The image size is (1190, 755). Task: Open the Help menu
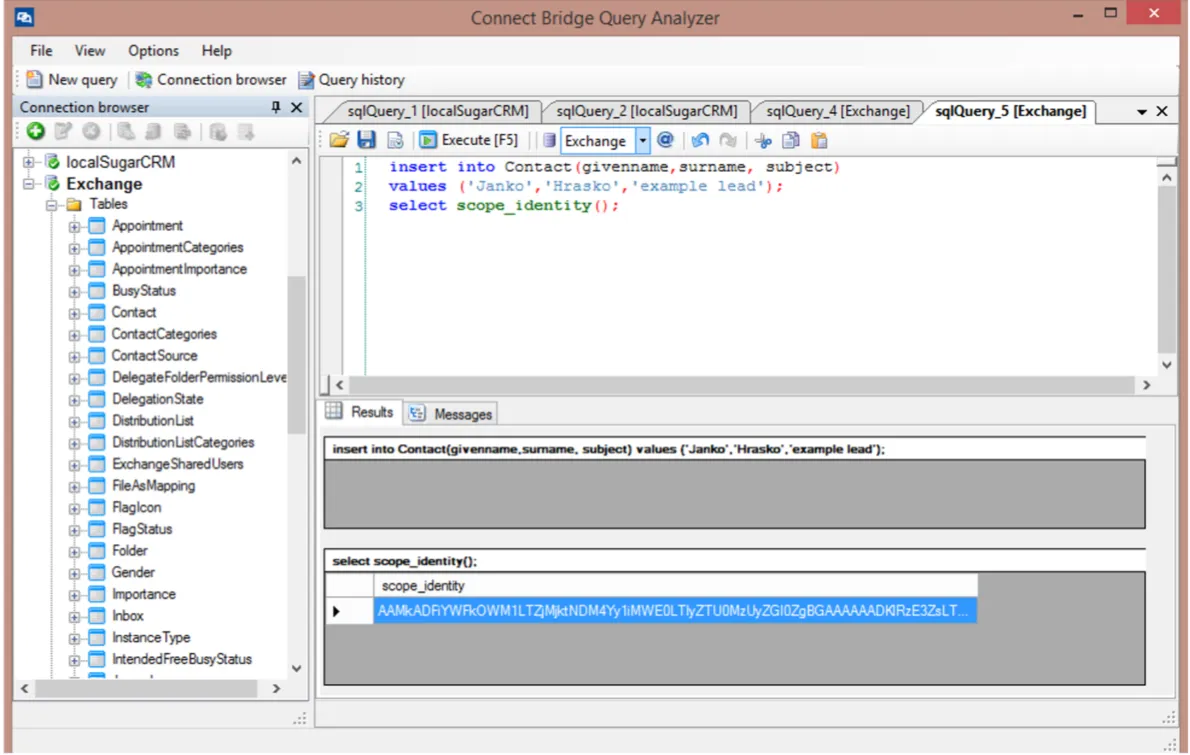point(216,51)
